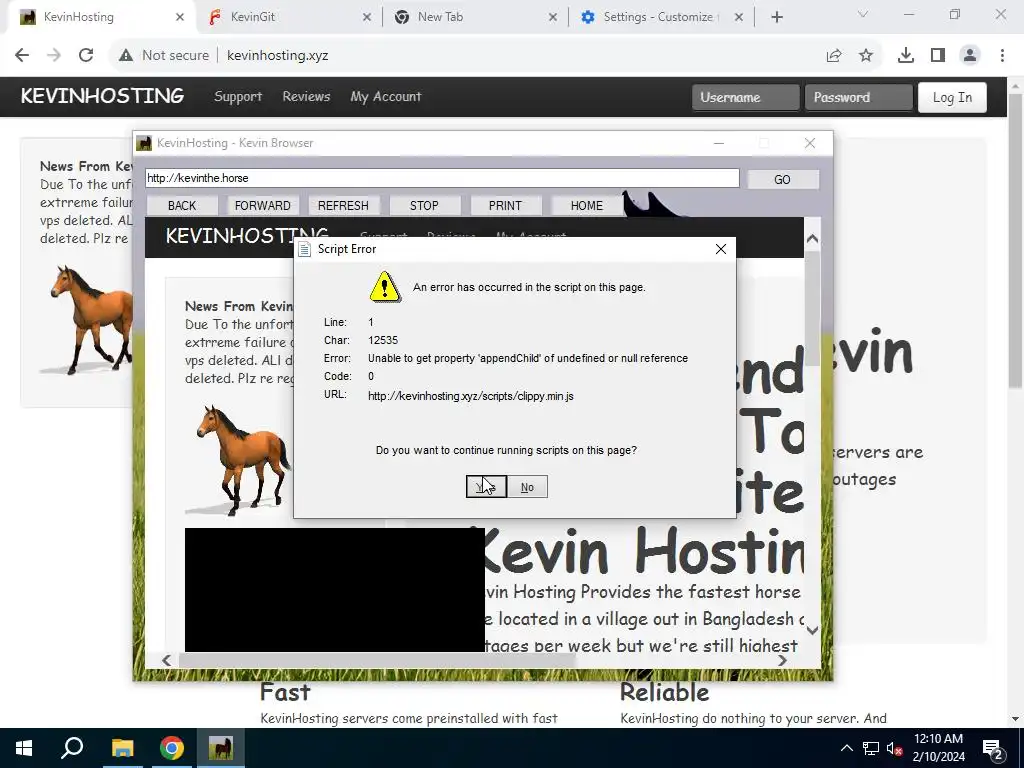The width and height of the screenshot is (1024, 768).
Task: Switch to the Settings - Customize tab
Action: (x=661, y=17)
